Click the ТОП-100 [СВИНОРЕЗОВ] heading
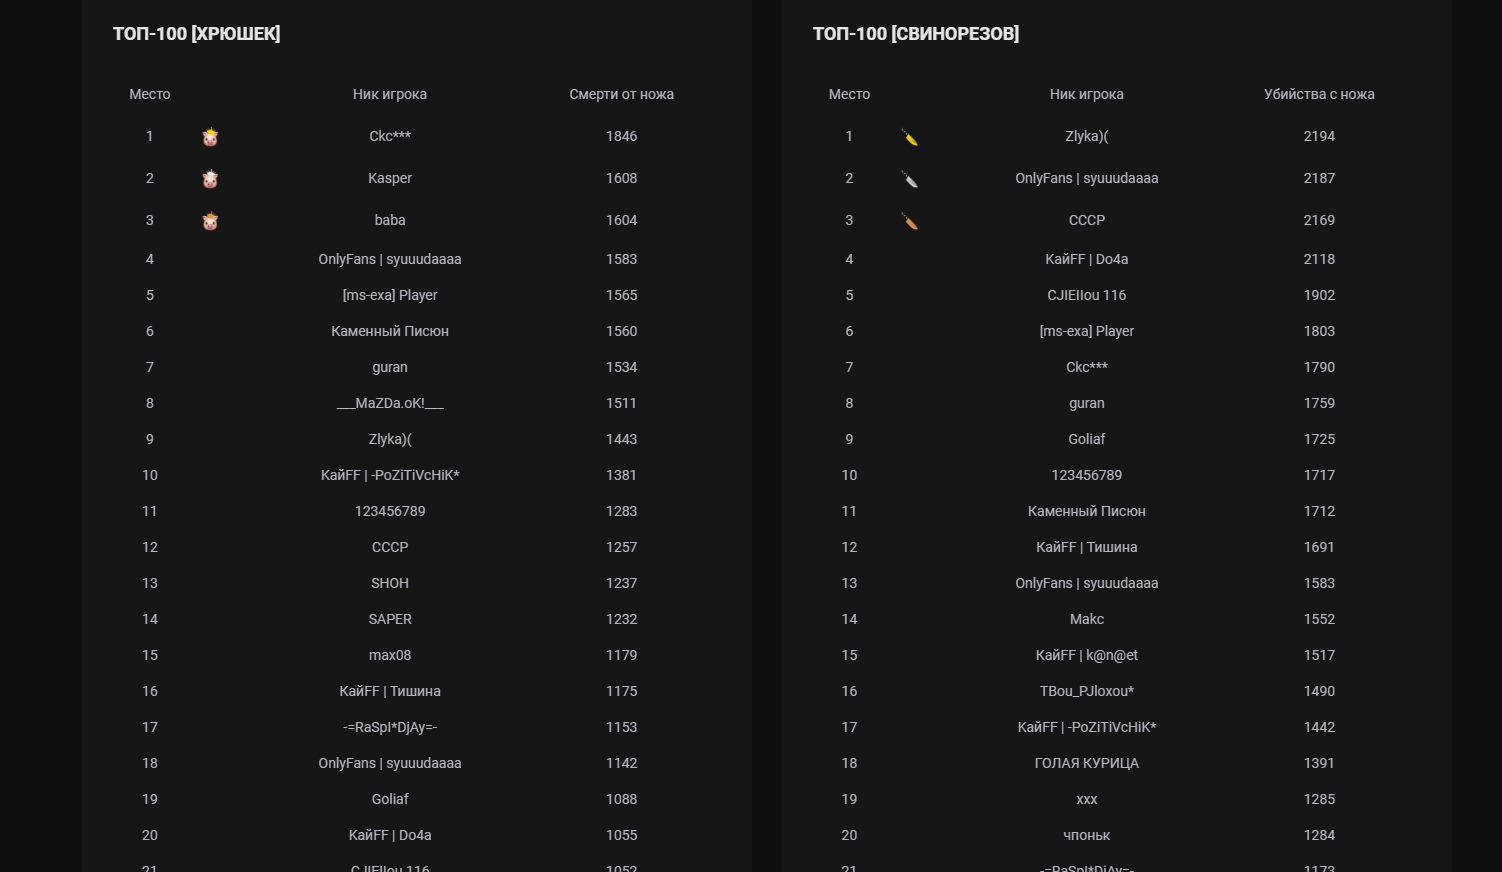 (915, 34)
